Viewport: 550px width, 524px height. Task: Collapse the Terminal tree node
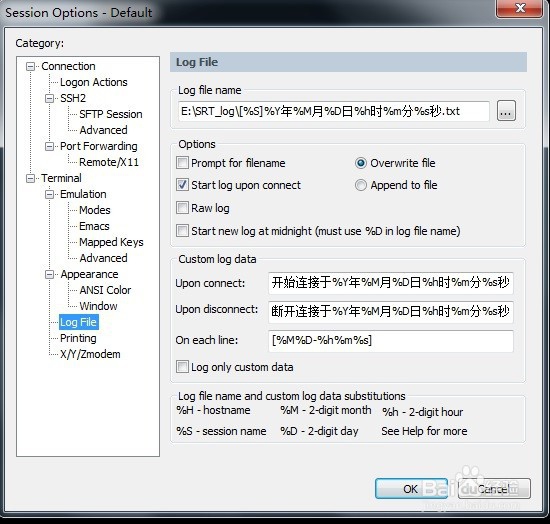click(x=31, y=178)
